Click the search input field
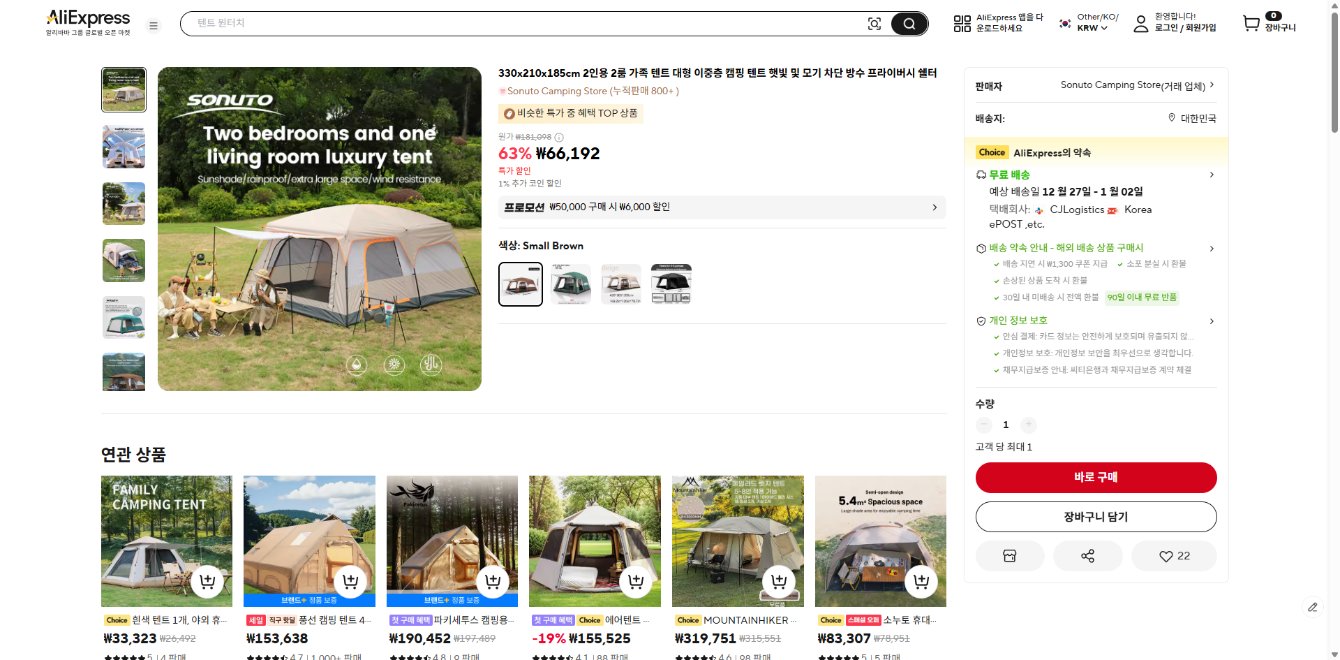The width and height of the screenshot is (1340, 660). 520,23
